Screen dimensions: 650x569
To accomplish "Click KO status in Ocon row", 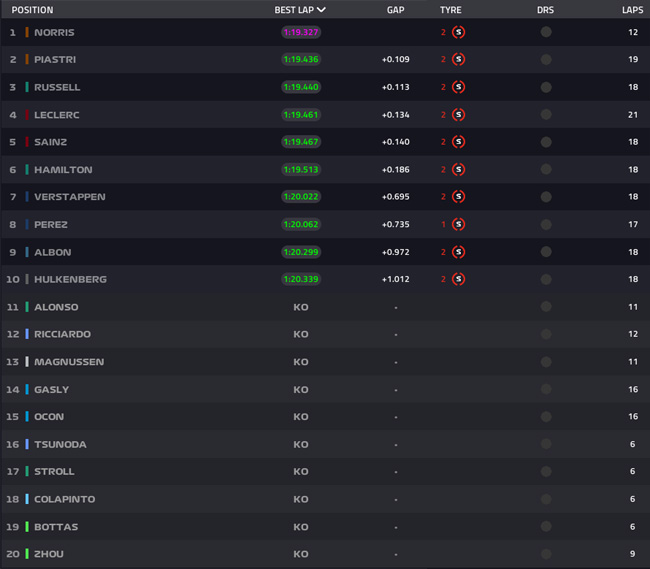I will 301,416.
